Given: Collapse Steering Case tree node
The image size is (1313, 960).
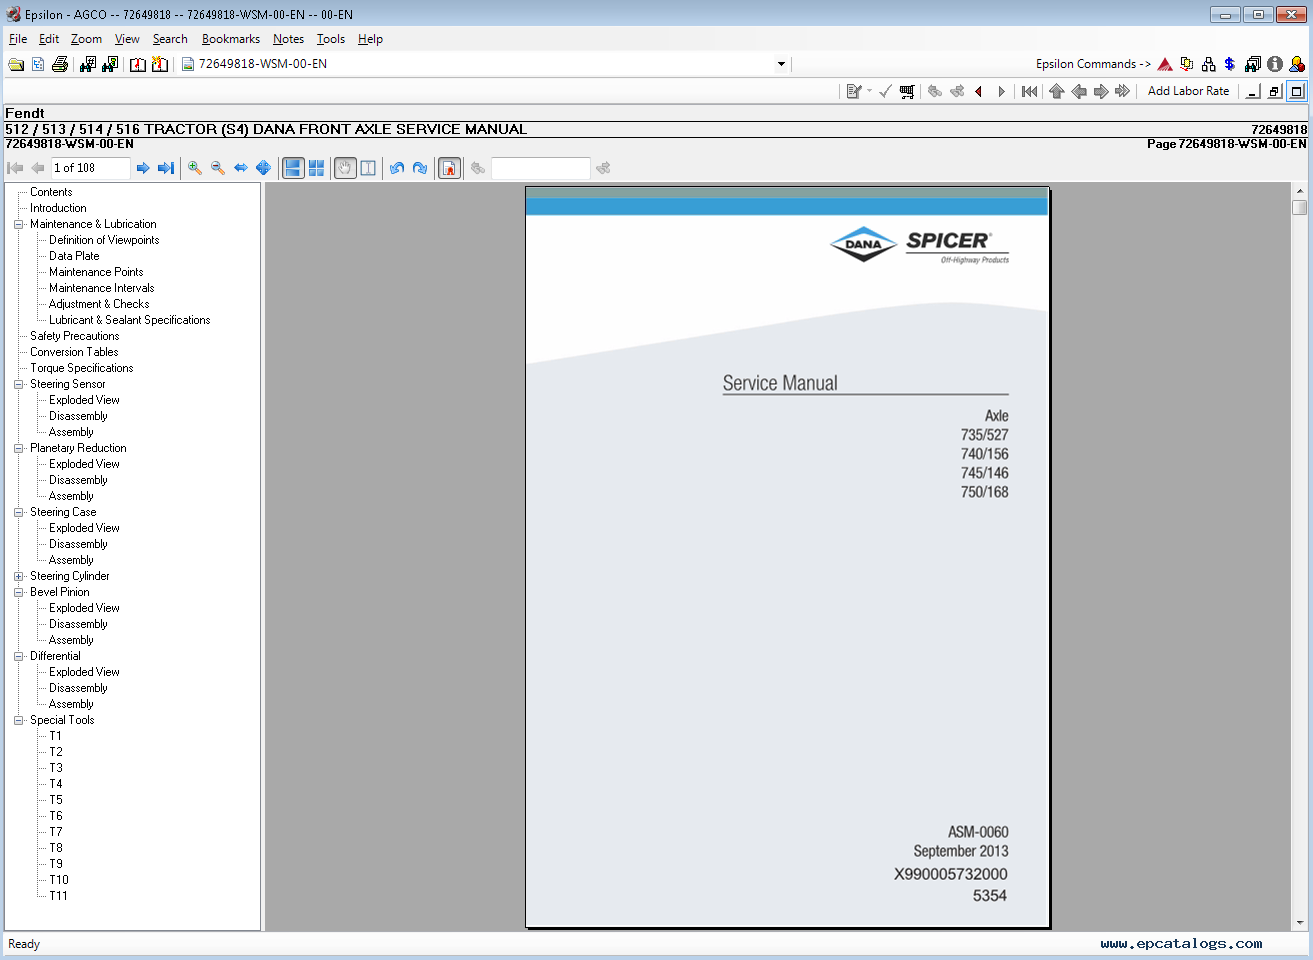Looking at the screenshot, I should pyautogui.click(x=18, y=513).
